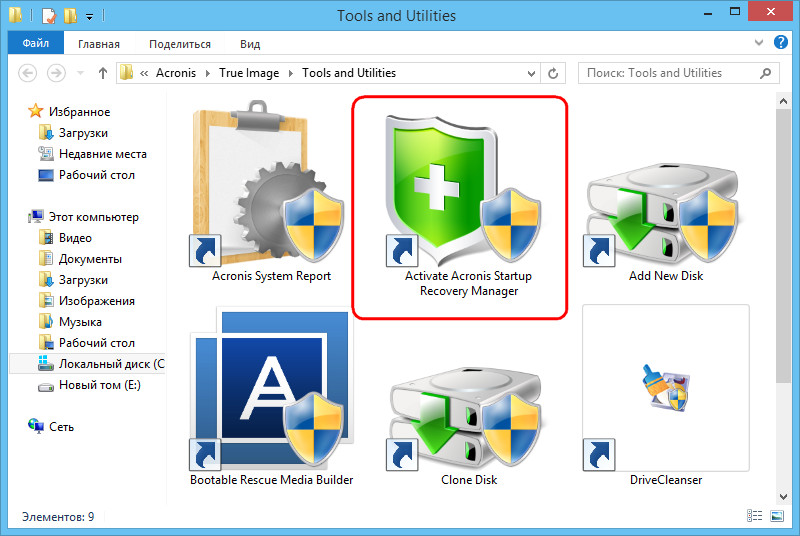The height and width of the screenshot is (536, 800).
Task: Select Bootable Rescue Media Builder icon
Action: click(272, 389)
